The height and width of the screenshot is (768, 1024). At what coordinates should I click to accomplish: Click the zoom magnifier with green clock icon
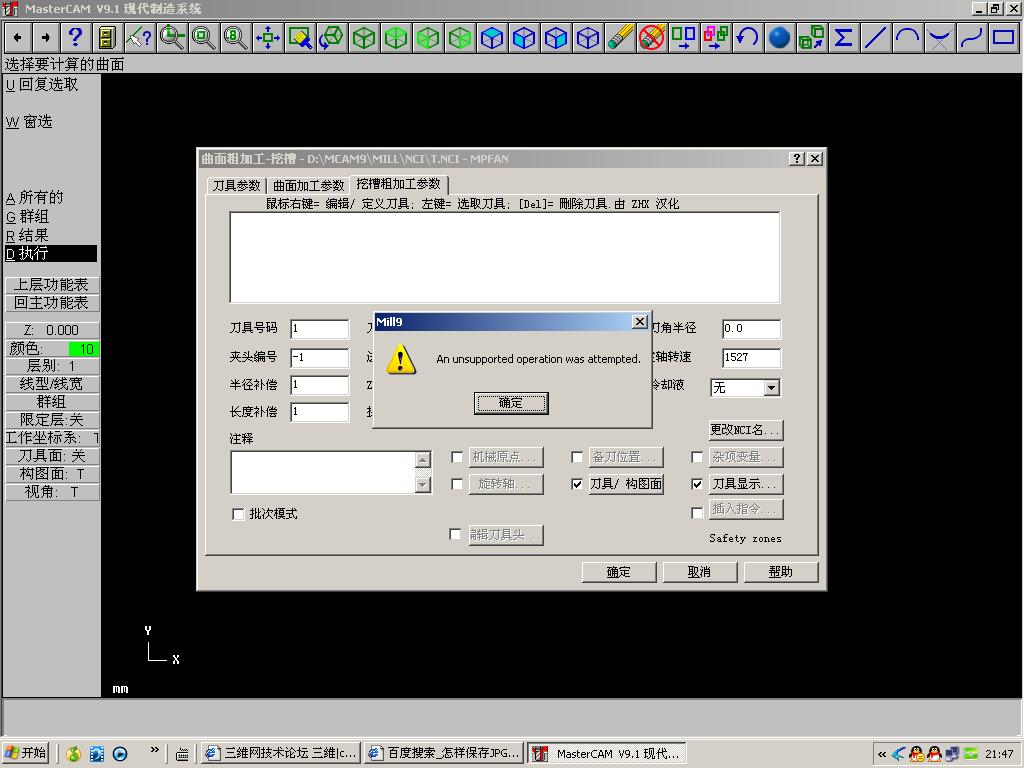[x=172, y=38]
